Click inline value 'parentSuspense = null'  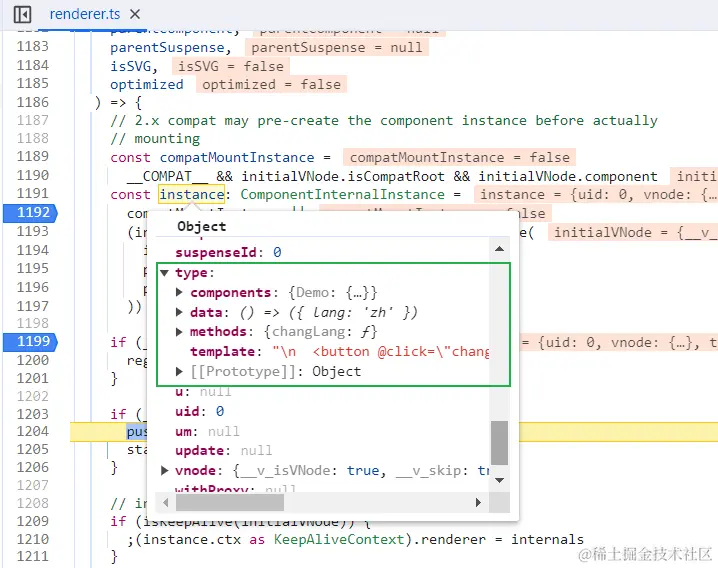[337, 48]
